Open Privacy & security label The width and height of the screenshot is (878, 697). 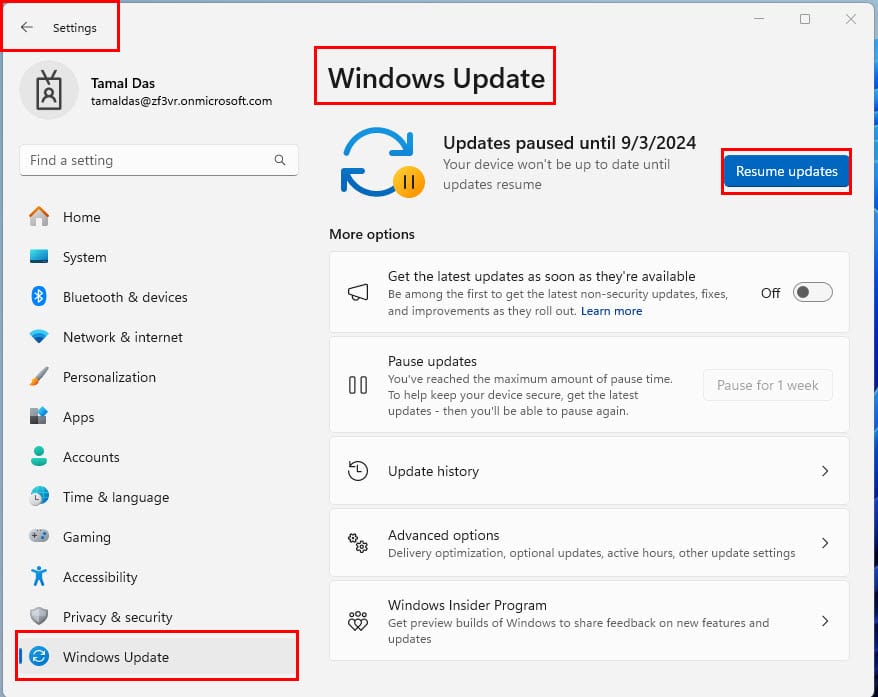point(118,618)
